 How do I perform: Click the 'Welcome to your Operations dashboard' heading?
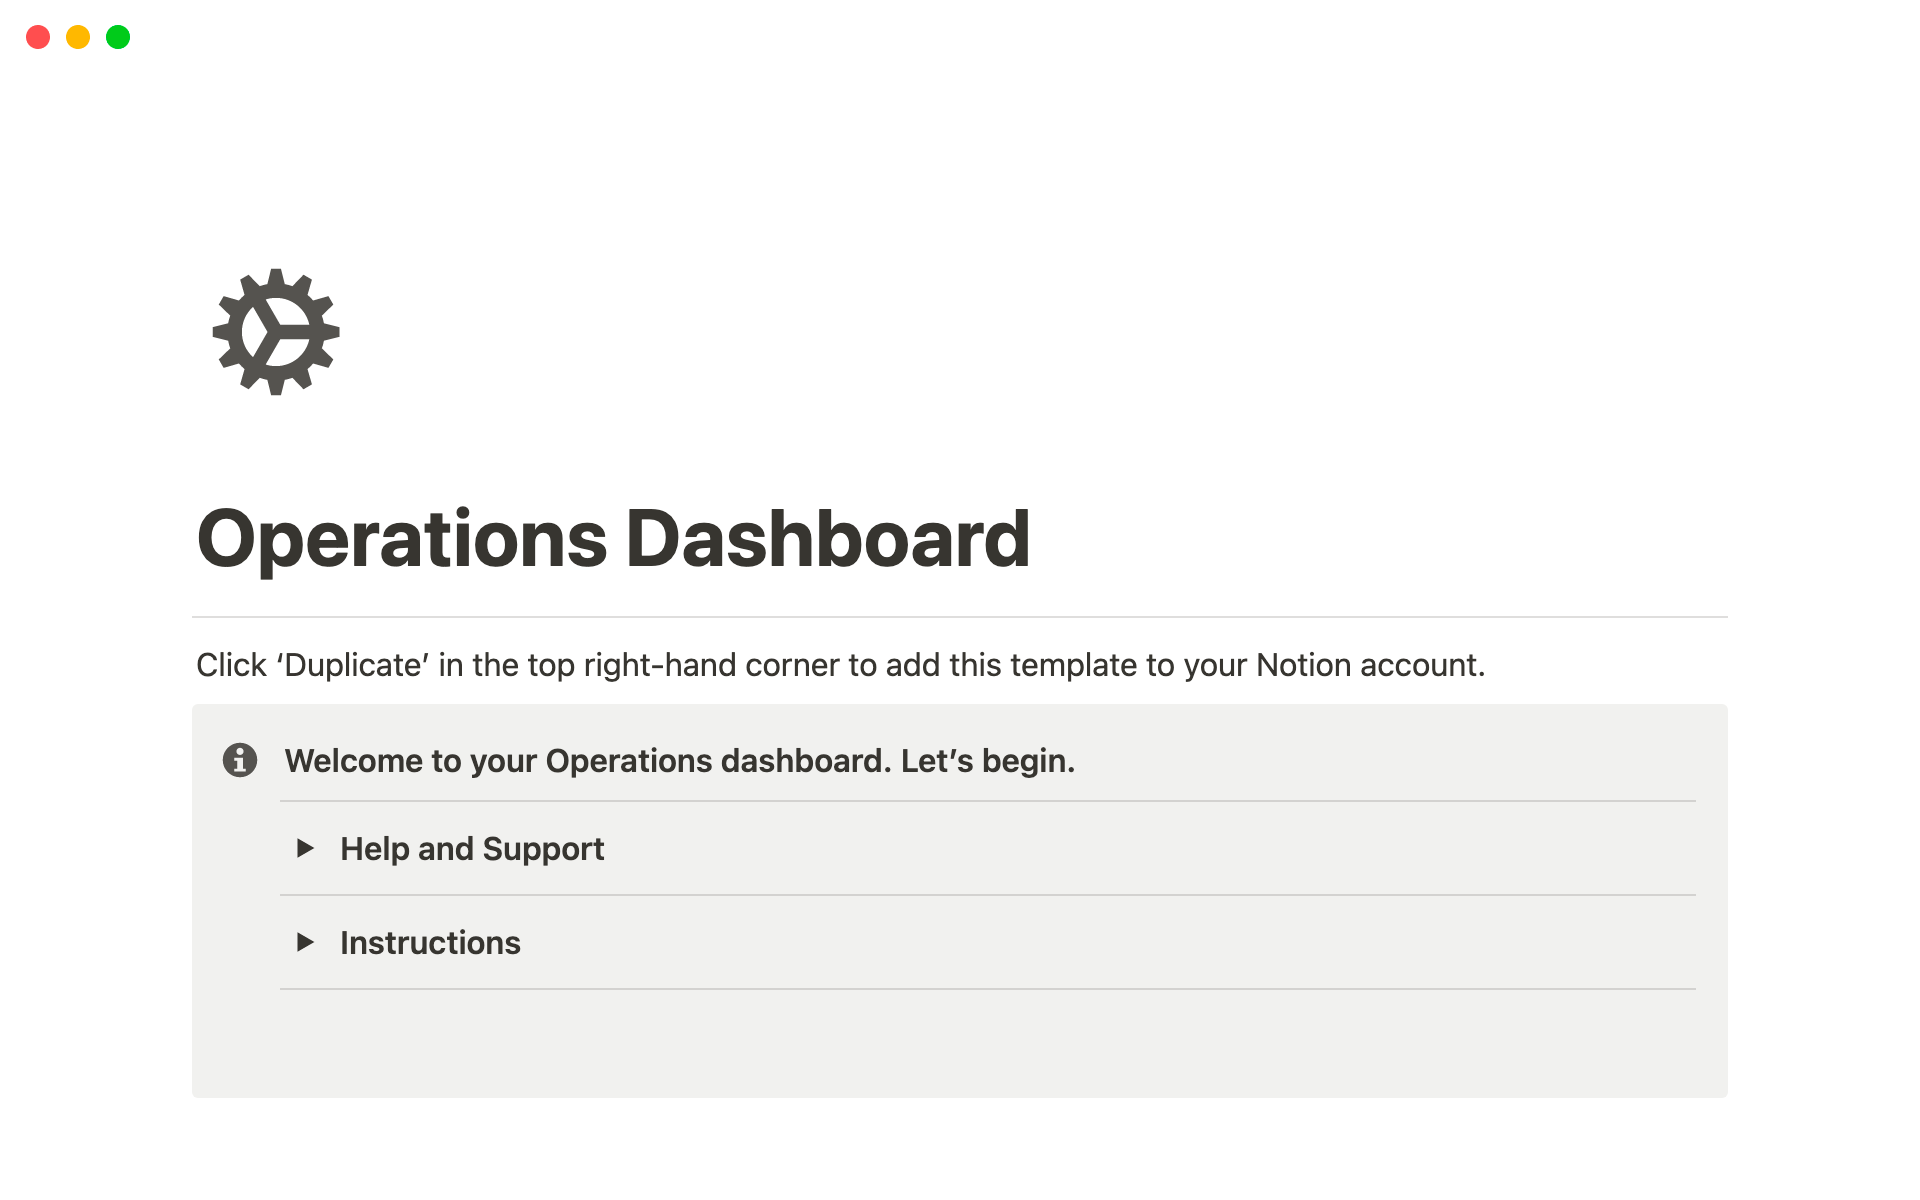[x=586, y=761]
